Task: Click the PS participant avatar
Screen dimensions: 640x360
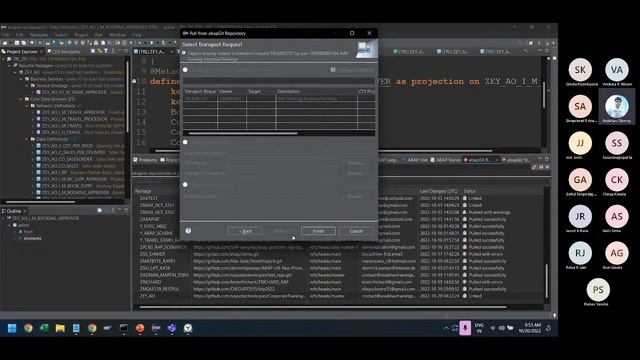Action: coord(598,290)
